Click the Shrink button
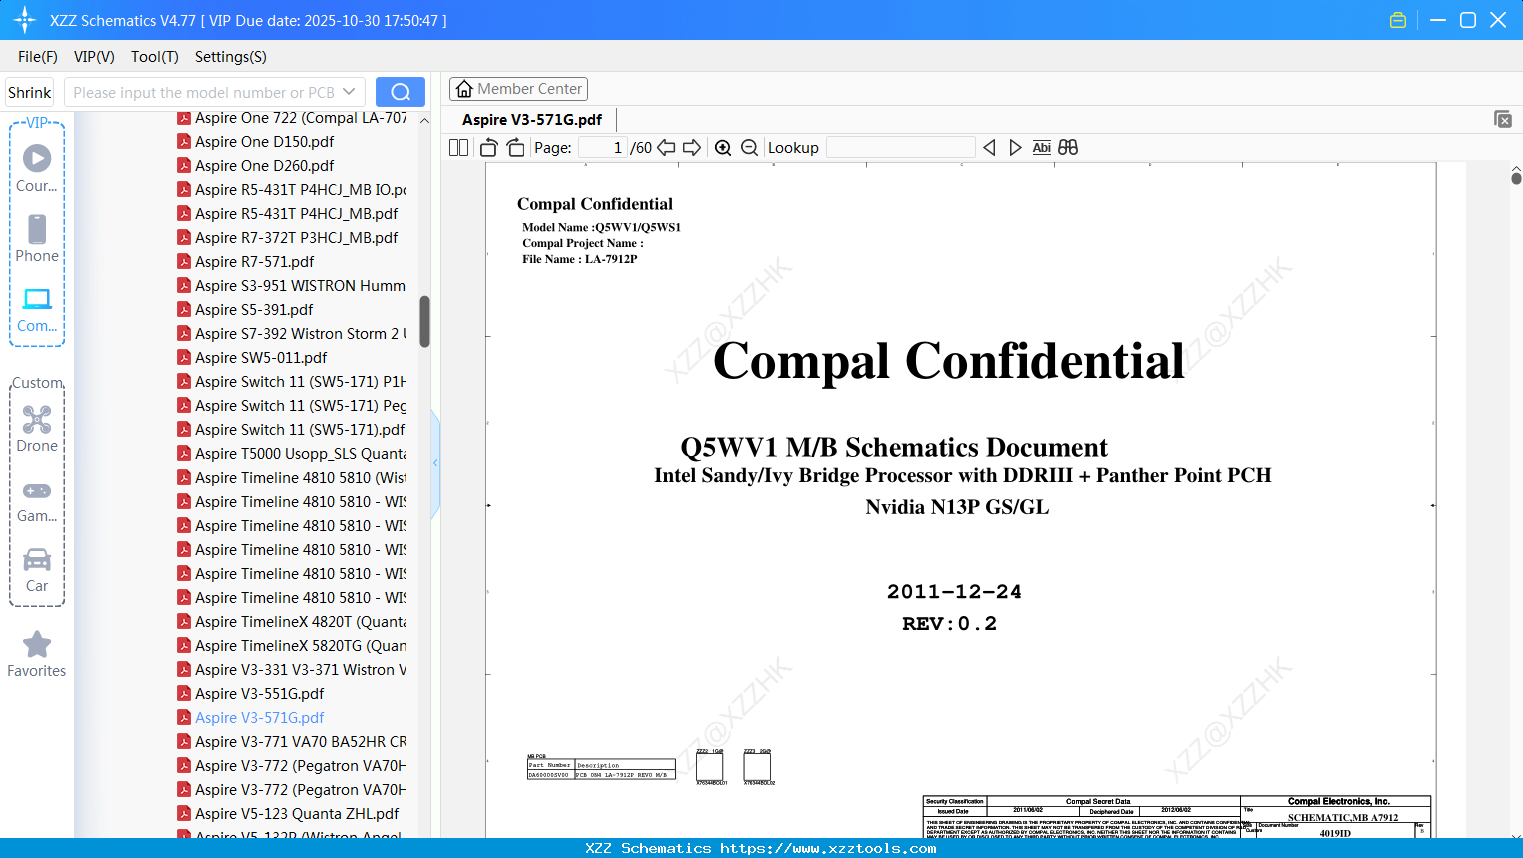The width and height of the screenshot is (1523, 858). click(x=30, y=92)
